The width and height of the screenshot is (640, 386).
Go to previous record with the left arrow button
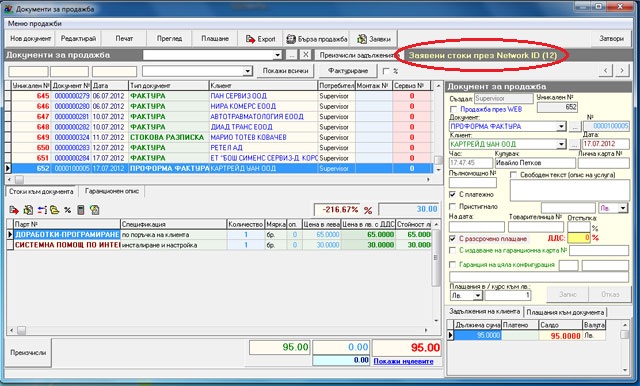[x=606, y=71]
